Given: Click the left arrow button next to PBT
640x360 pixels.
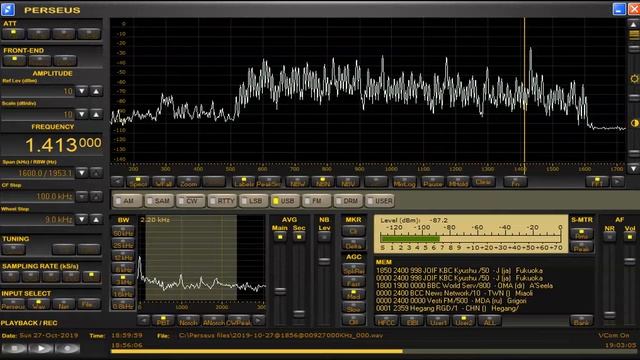Looking at the screenshot, I should pyautogui.click(x=143, y=320).
